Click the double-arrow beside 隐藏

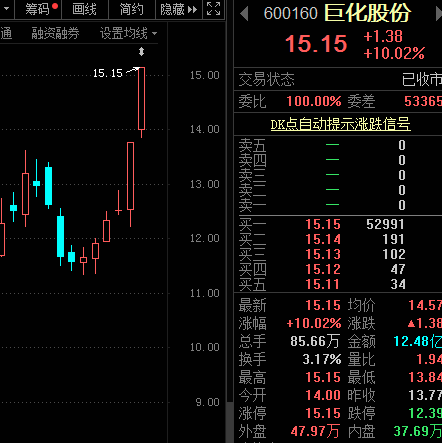[x=192, y=9]
